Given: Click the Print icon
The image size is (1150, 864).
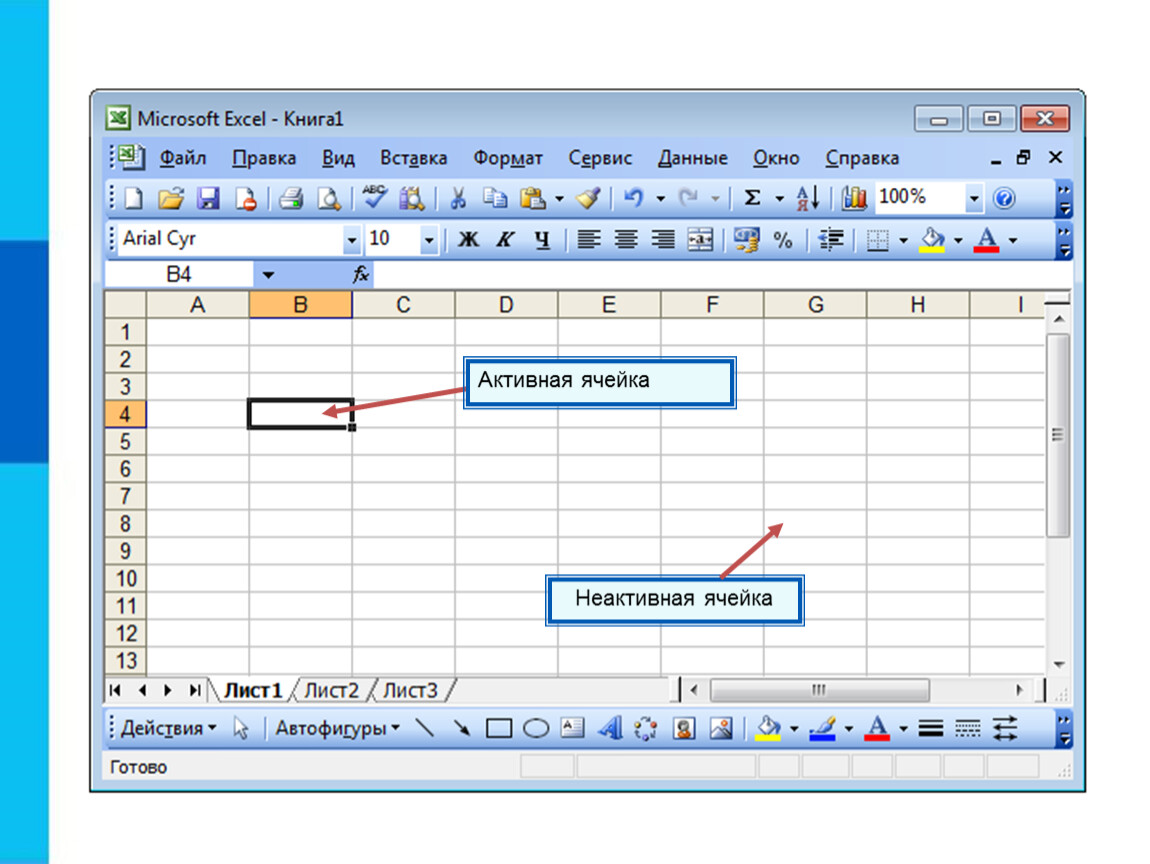Looking at the screenshot, I should coord(291,198).
